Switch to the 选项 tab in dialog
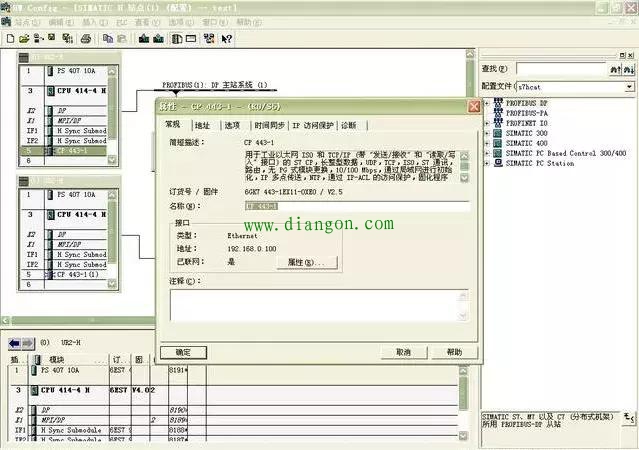Screen dimensions: 639x450 pyautogui.click(x=232, y=126)
